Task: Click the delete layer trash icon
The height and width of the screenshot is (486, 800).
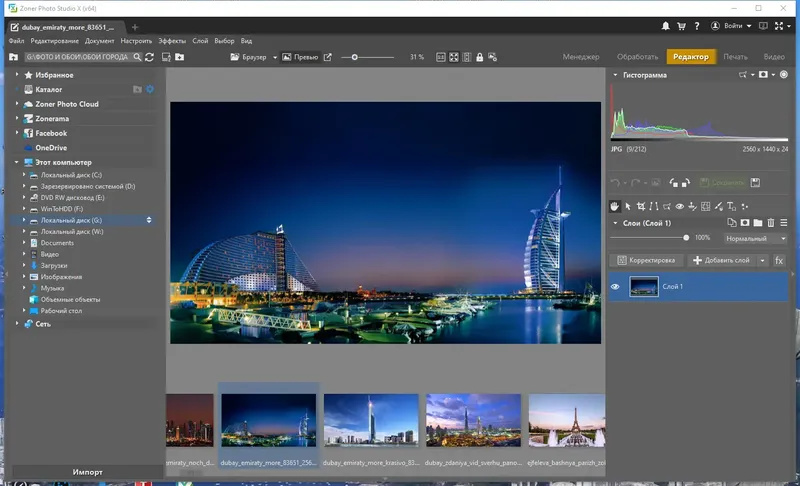Action: point(772,222)
